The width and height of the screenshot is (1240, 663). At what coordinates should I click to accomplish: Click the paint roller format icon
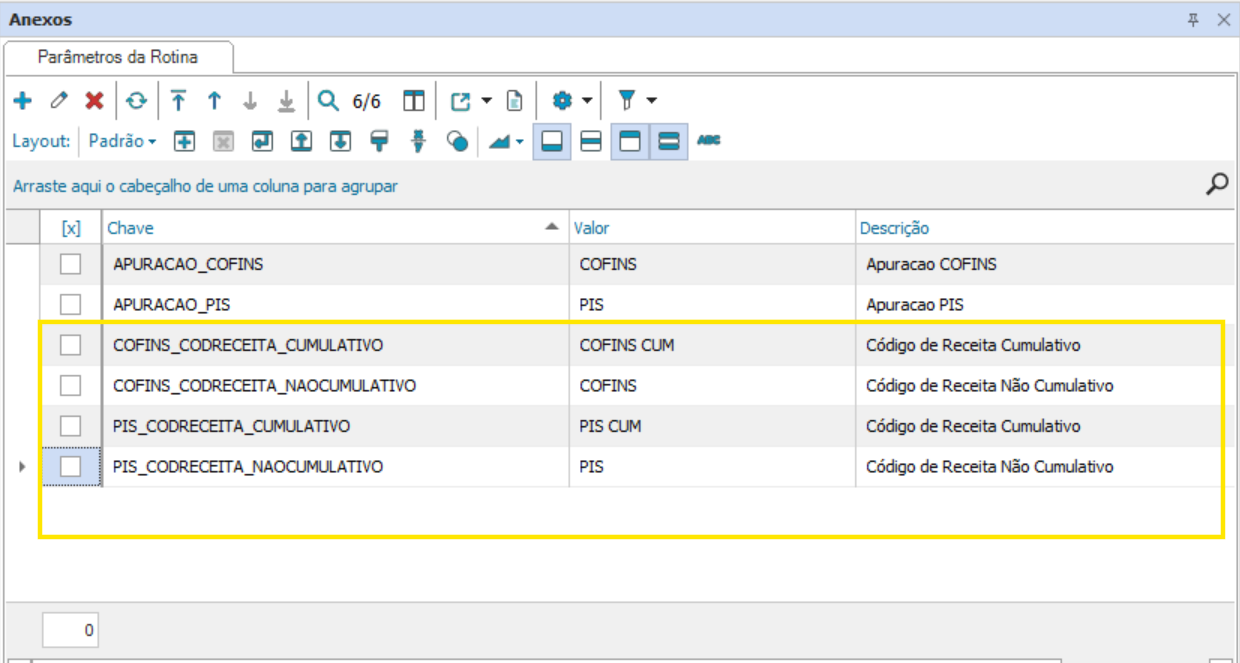(379, 141)
